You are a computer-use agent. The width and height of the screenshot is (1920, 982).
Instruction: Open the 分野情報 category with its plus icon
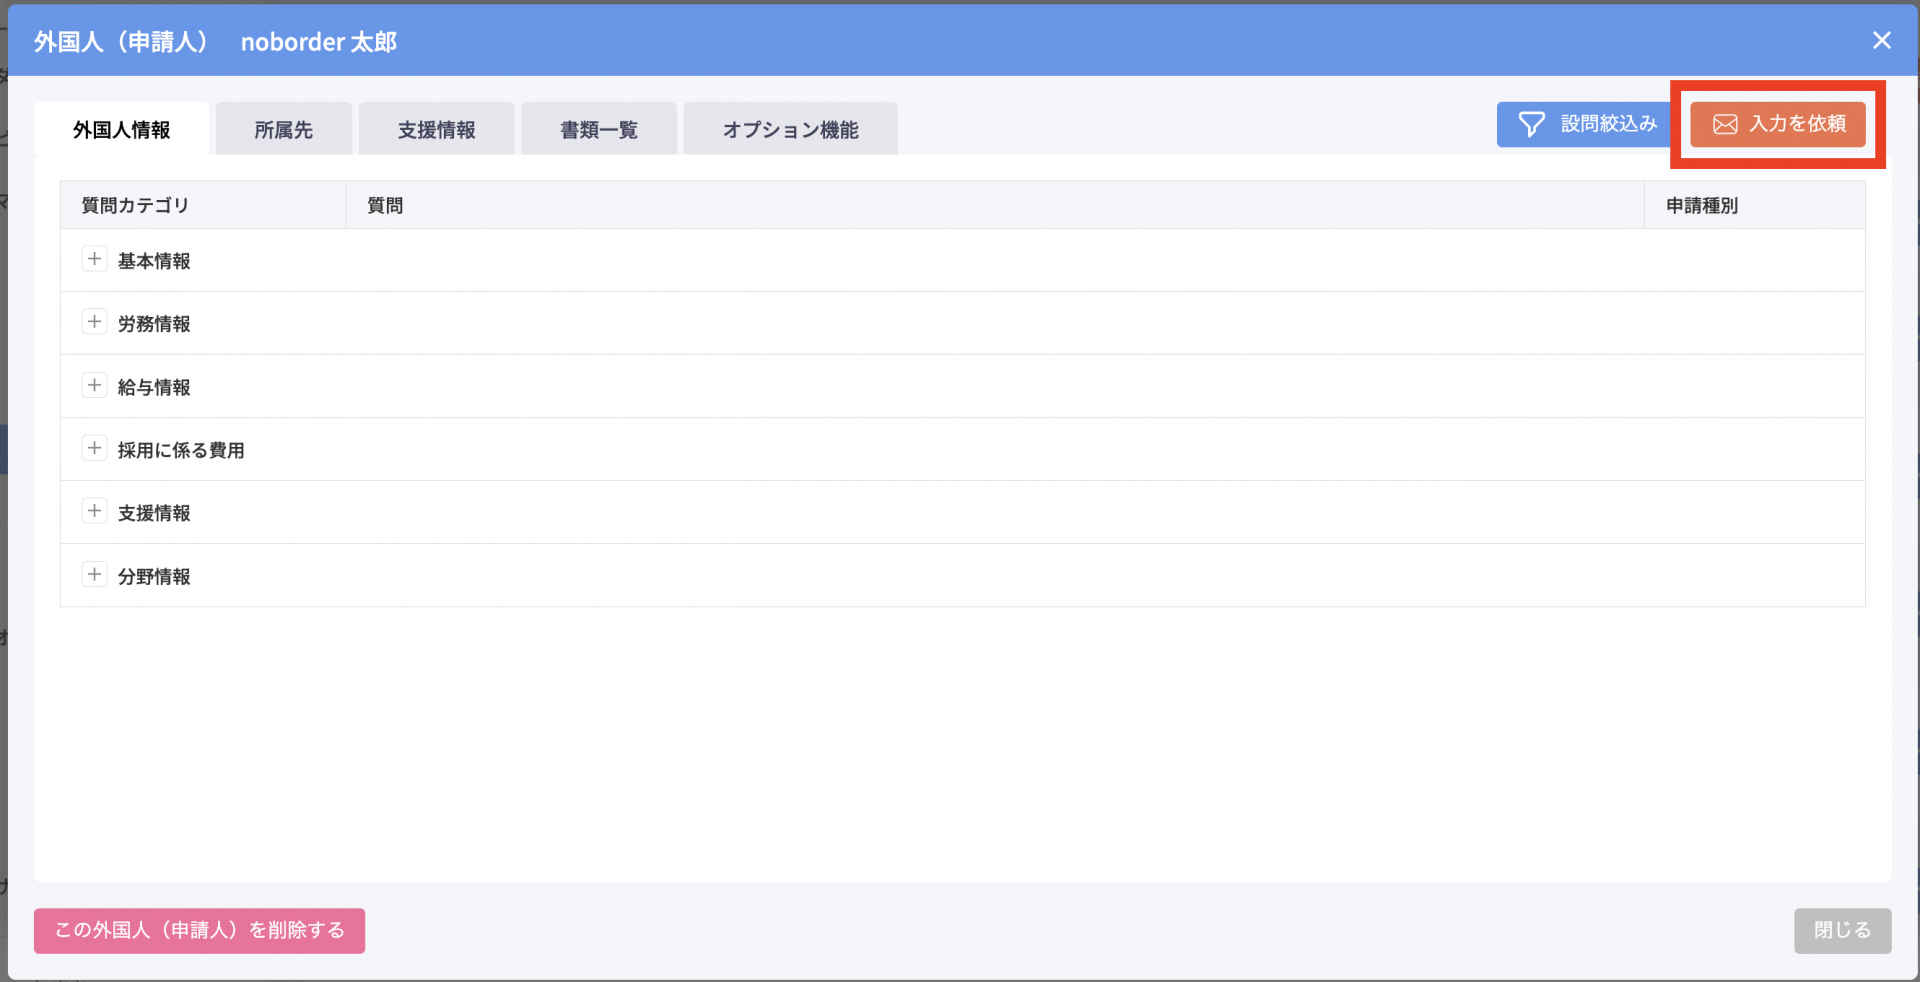point(94,574)
